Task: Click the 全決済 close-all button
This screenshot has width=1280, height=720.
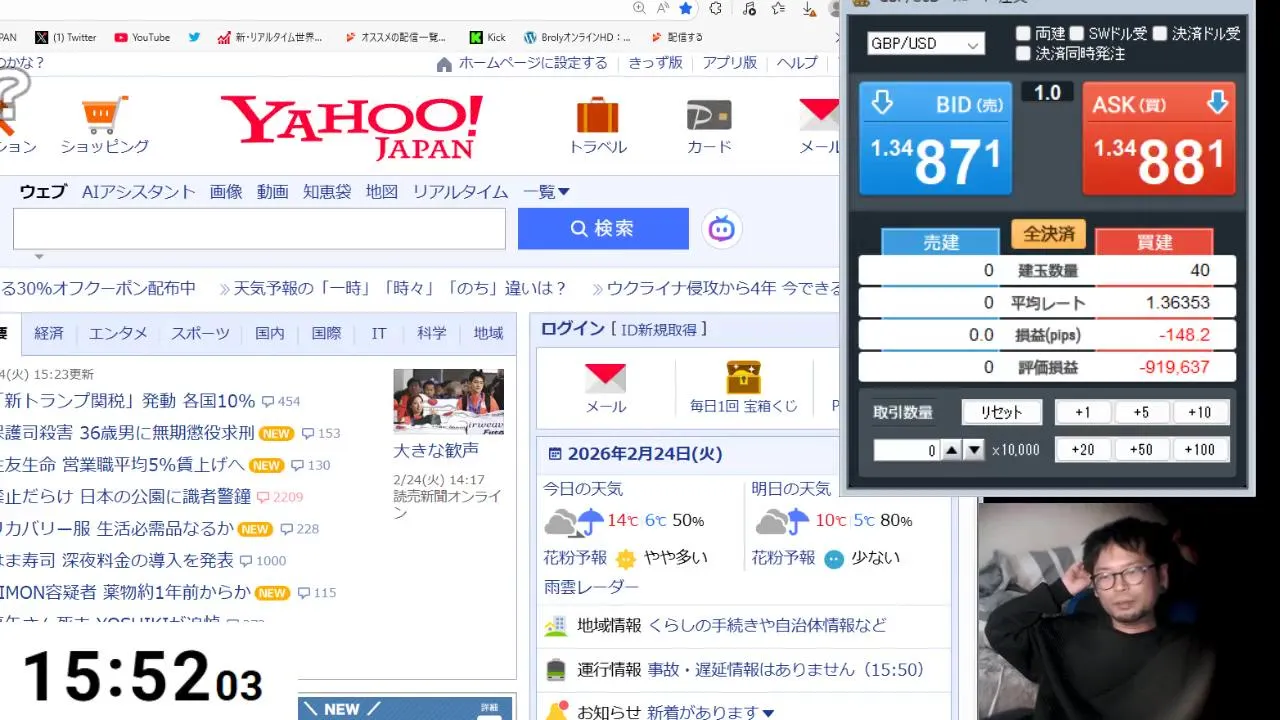Action: [x=1048, y=234]
